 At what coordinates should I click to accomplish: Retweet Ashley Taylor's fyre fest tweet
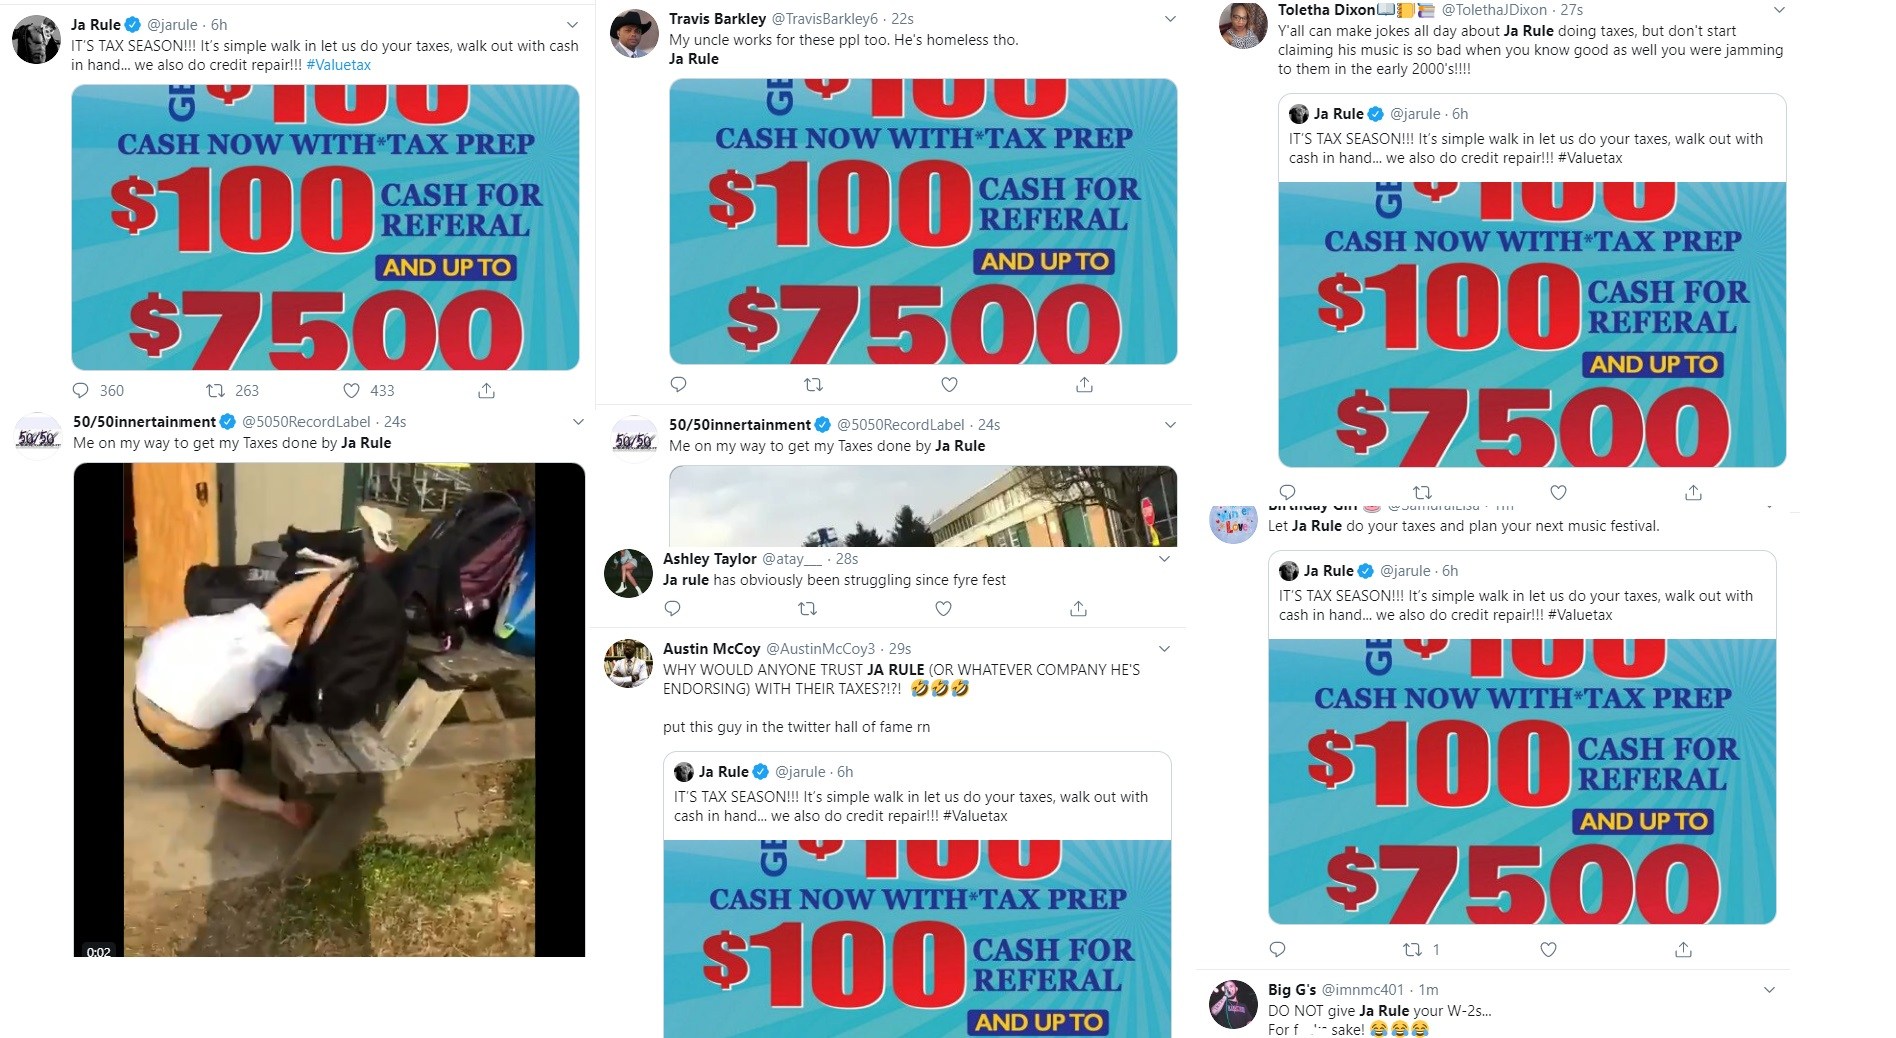(x=808, y=608)
